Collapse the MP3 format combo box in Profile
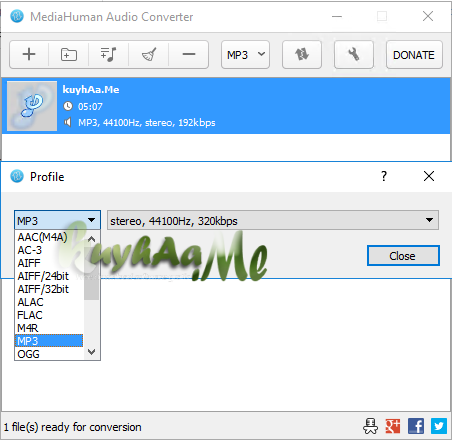Image resolution: width=452 pixels, height=441 pixels. click(x=57, y=220)
